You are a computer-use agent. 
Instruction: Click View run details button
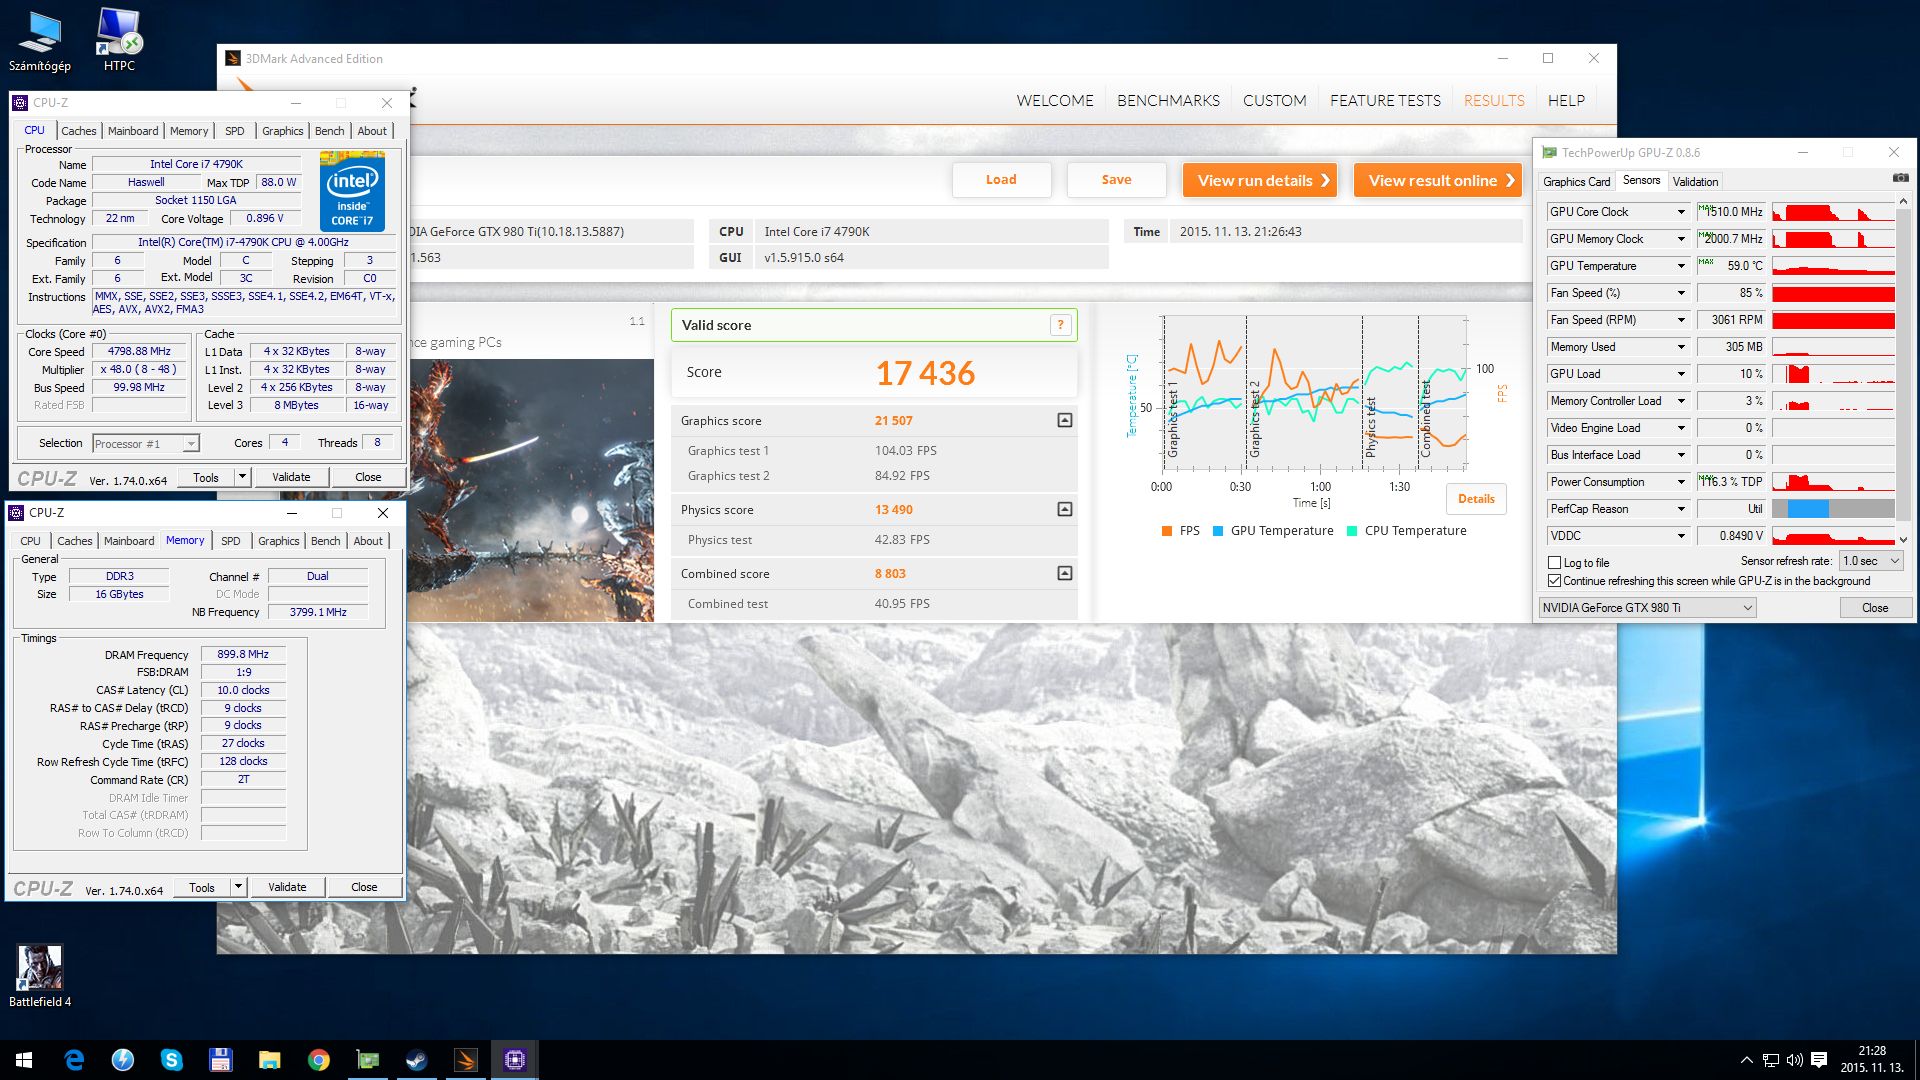pyautogui.click(x=1260, y=180)
